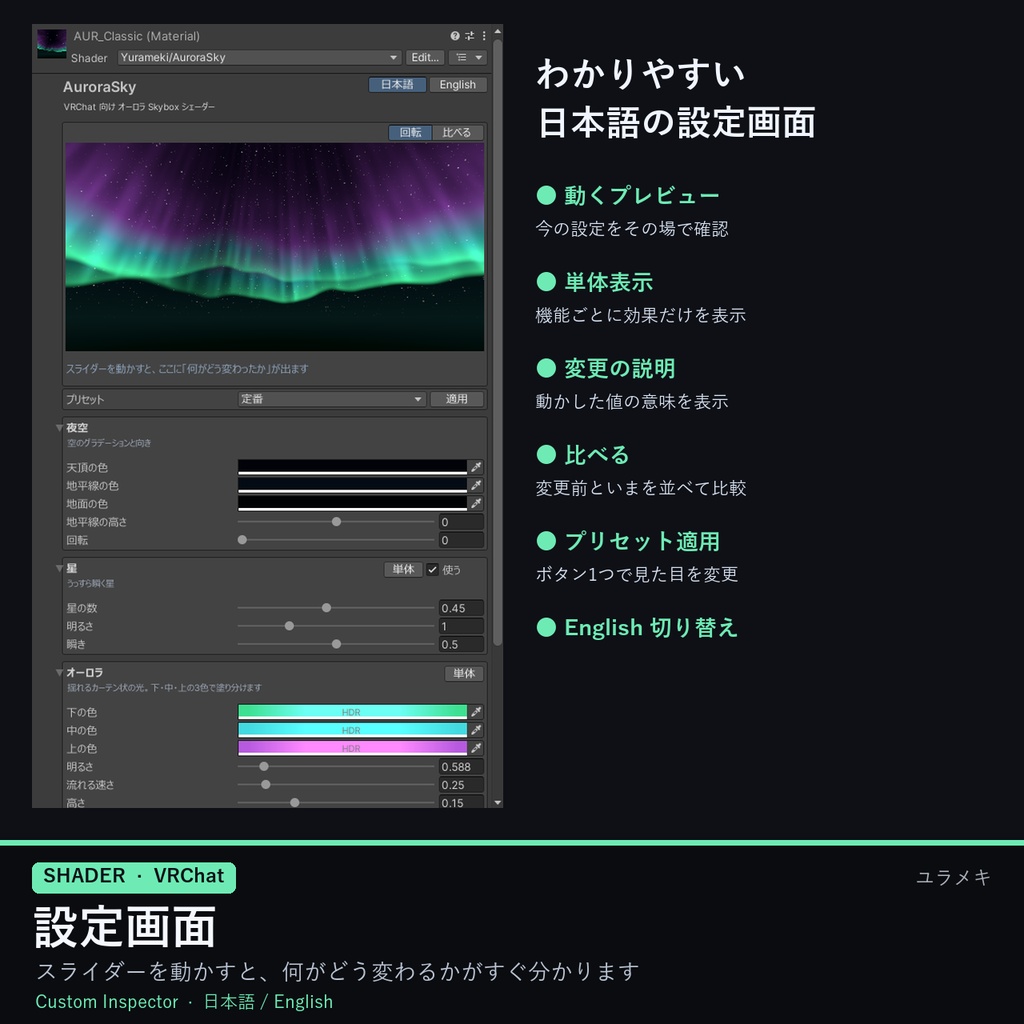Uncheck the 使う checkbox for 星

click(x=432, y=569)
